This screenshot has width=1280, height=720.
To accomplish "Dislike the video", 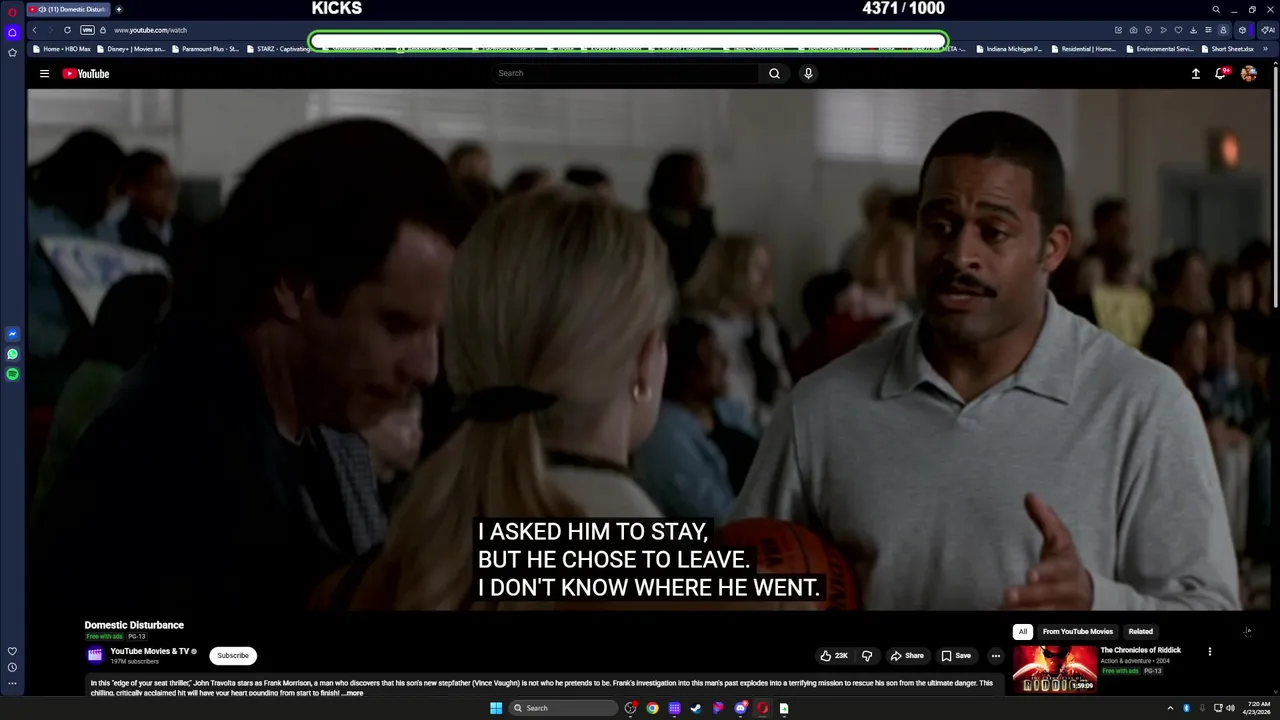I will point(867,655).
